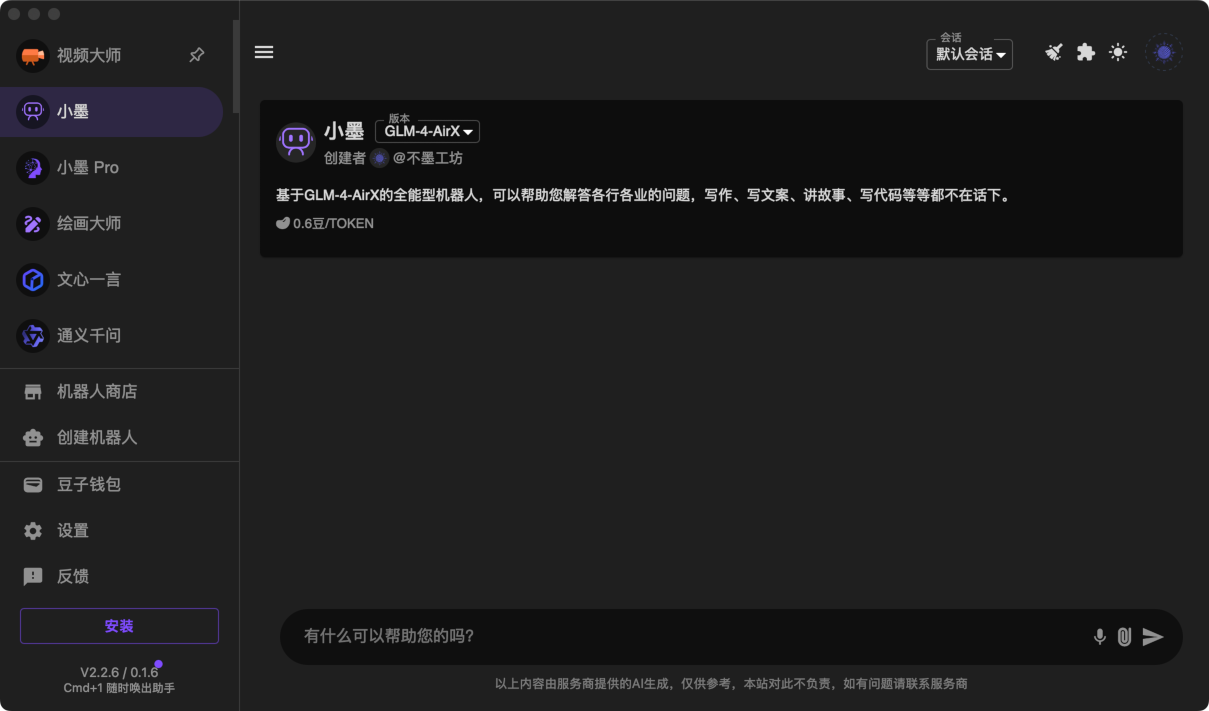1209x711 pixels.
Task: Toggle light/dark theme sun icon
Action: (x=1118, y=52)
